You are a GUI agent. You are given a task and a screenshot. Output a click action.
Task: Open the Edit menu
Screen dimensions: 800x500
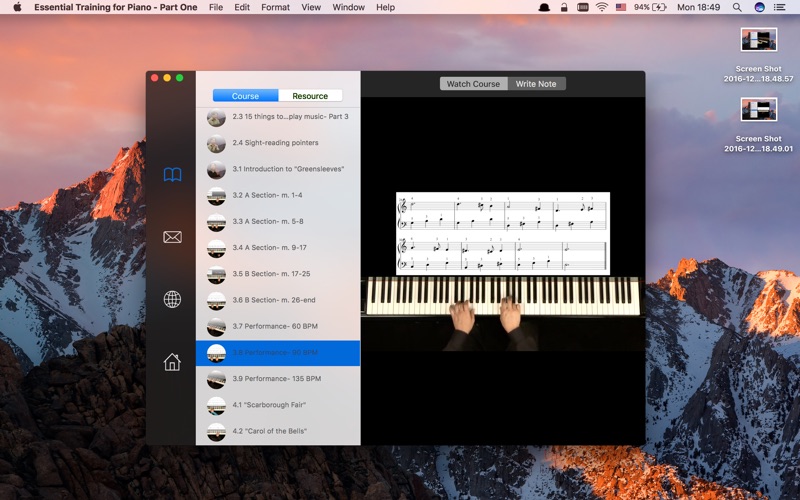tap(242, 7)
